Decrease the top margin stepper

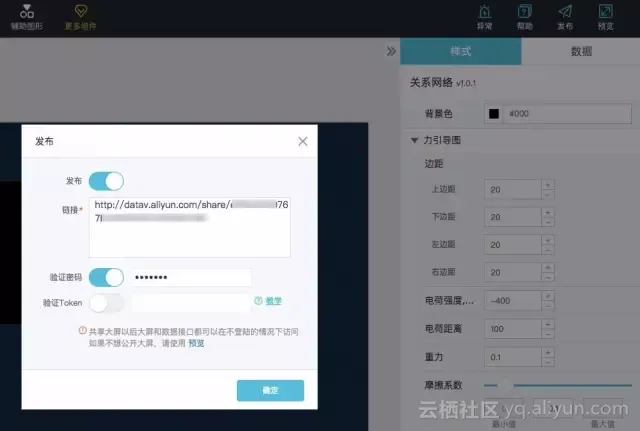point(548,195)
